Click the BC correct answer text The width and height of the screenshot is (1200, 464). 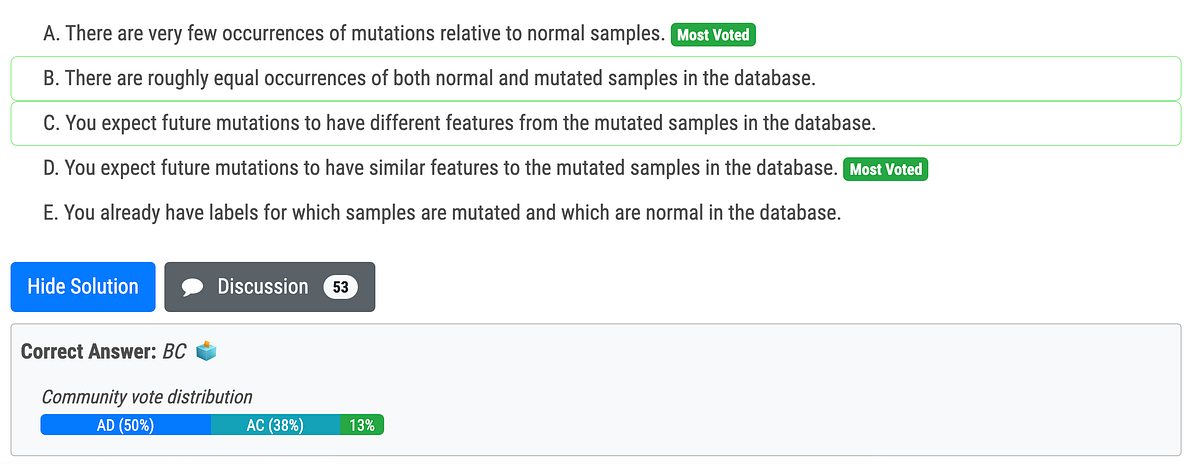[x=174, y=352]
